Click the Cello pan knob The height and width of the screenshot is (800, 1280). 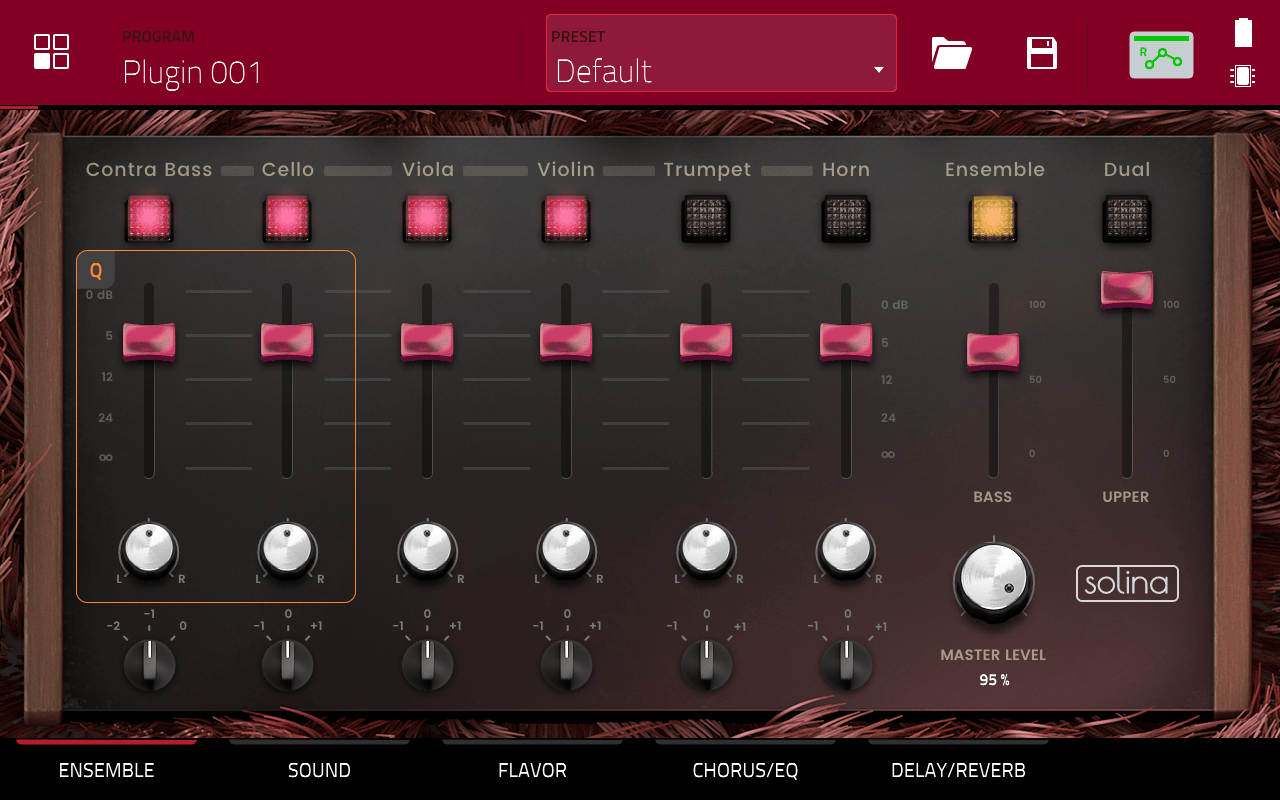(x=288, y=549)
